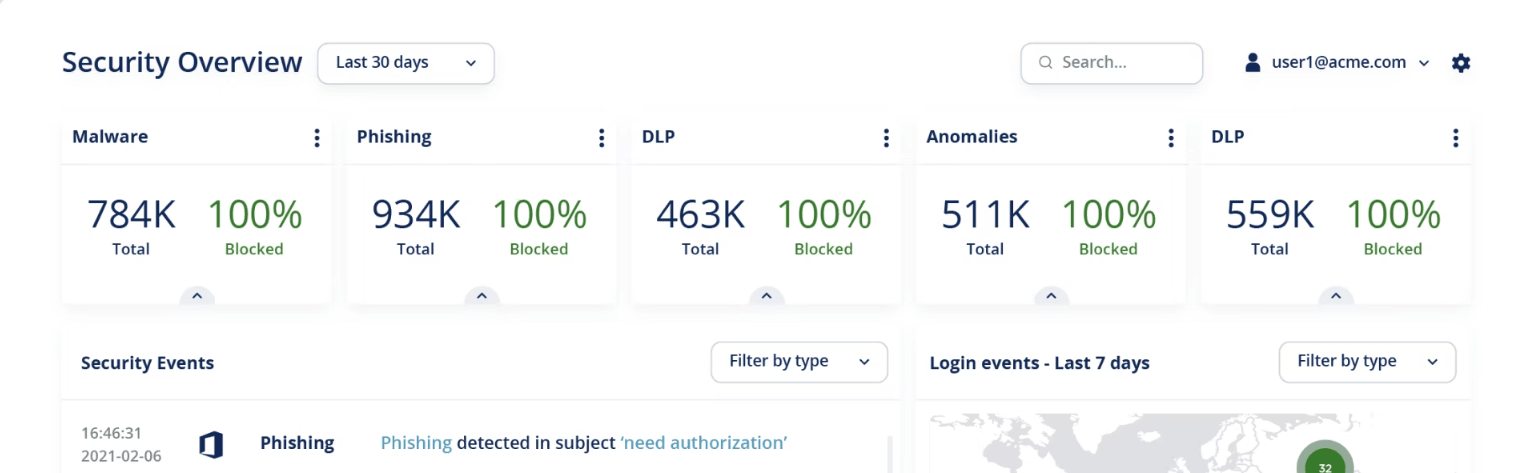Collapse the Phishing card with its chevron
The height and width of the screenshot is (473, 1517).
(x=481, y=296)
